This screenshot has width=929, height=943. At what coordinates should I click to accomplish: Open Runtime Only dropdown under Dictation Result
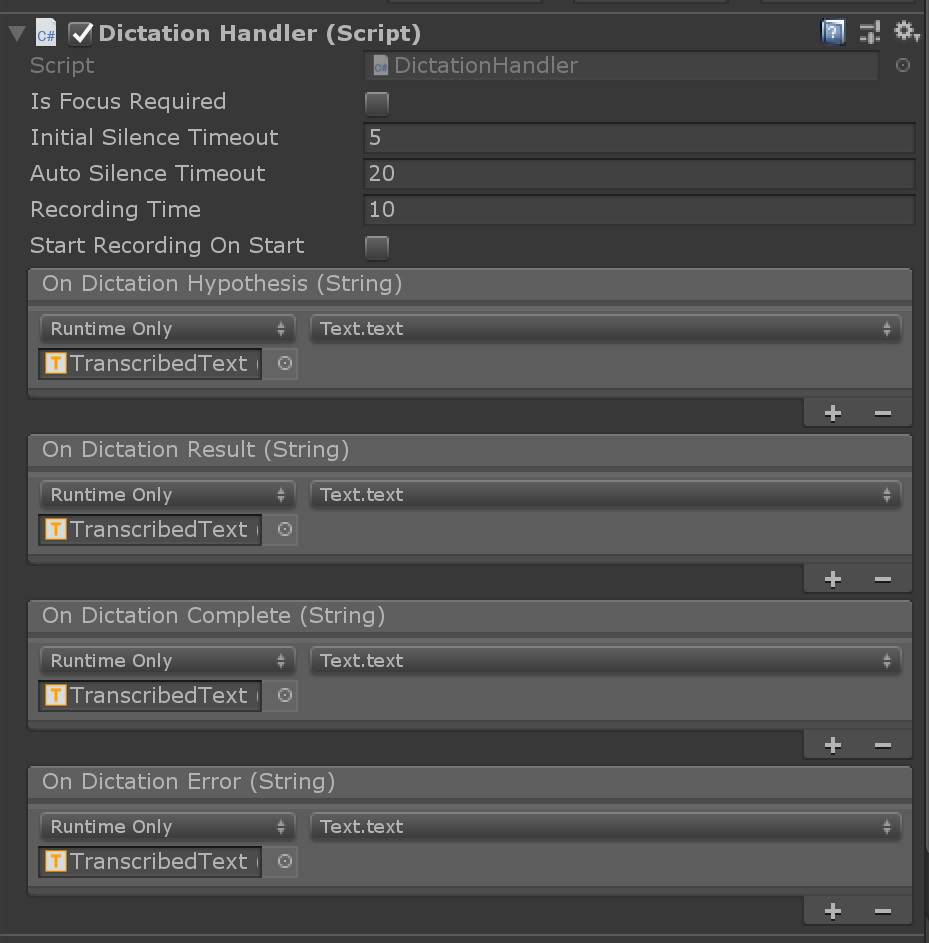point(168,495)
